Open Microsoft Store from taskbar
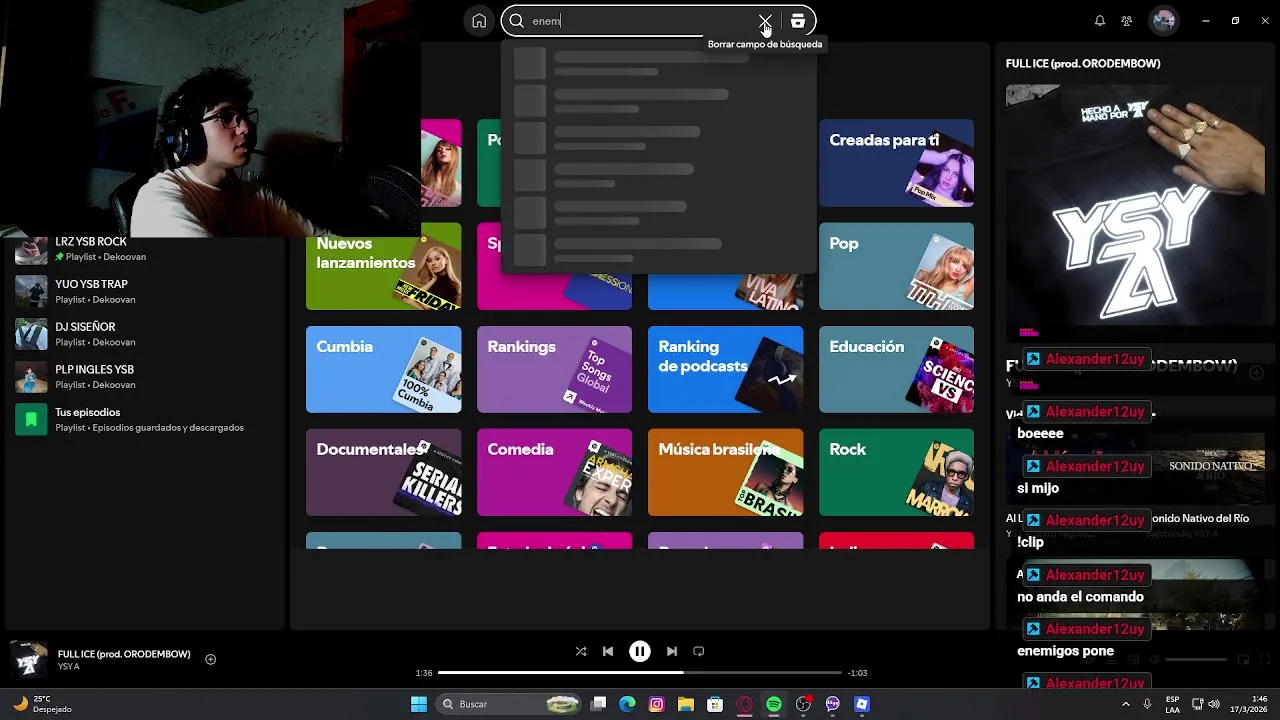 715,704
